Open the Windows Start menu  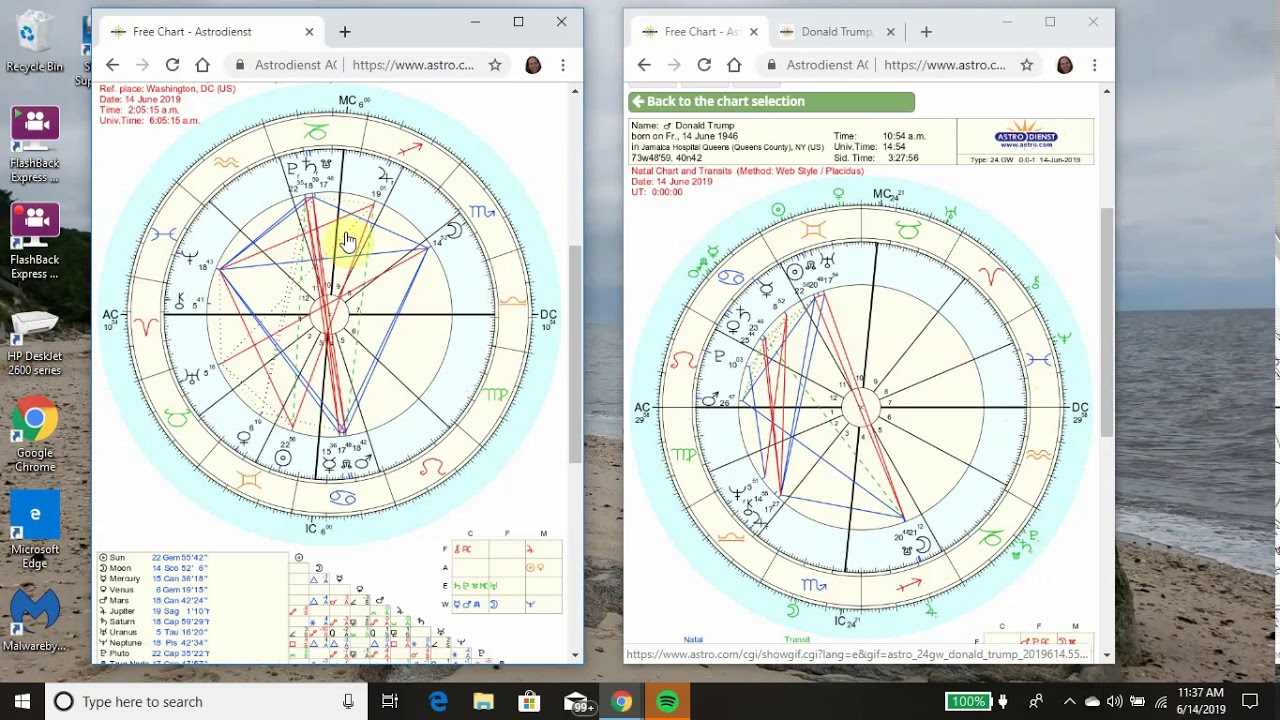pos(22,701)
